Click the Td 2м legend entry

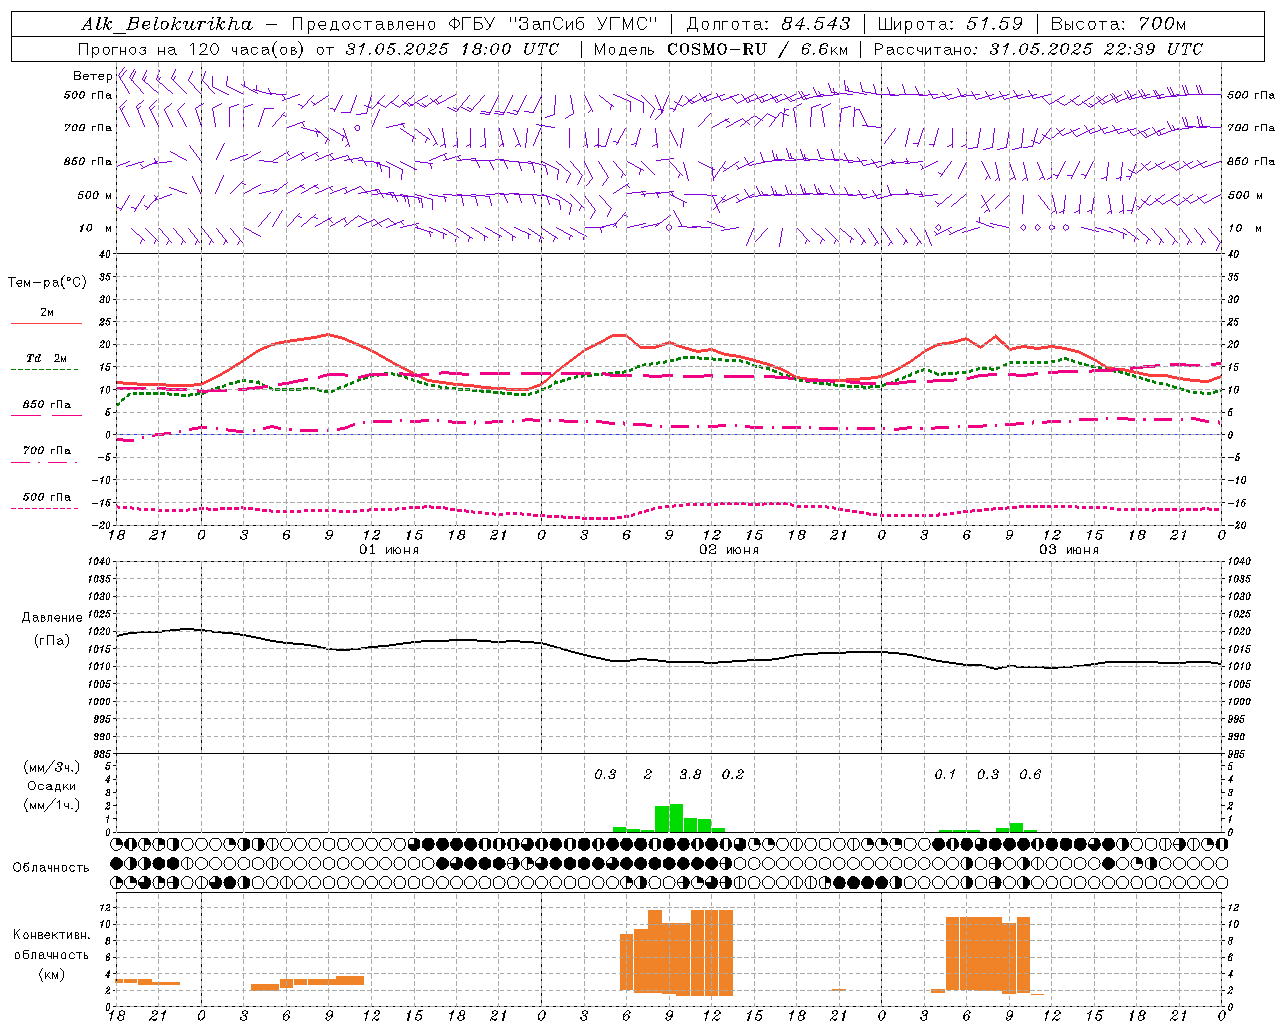[47, 358]
